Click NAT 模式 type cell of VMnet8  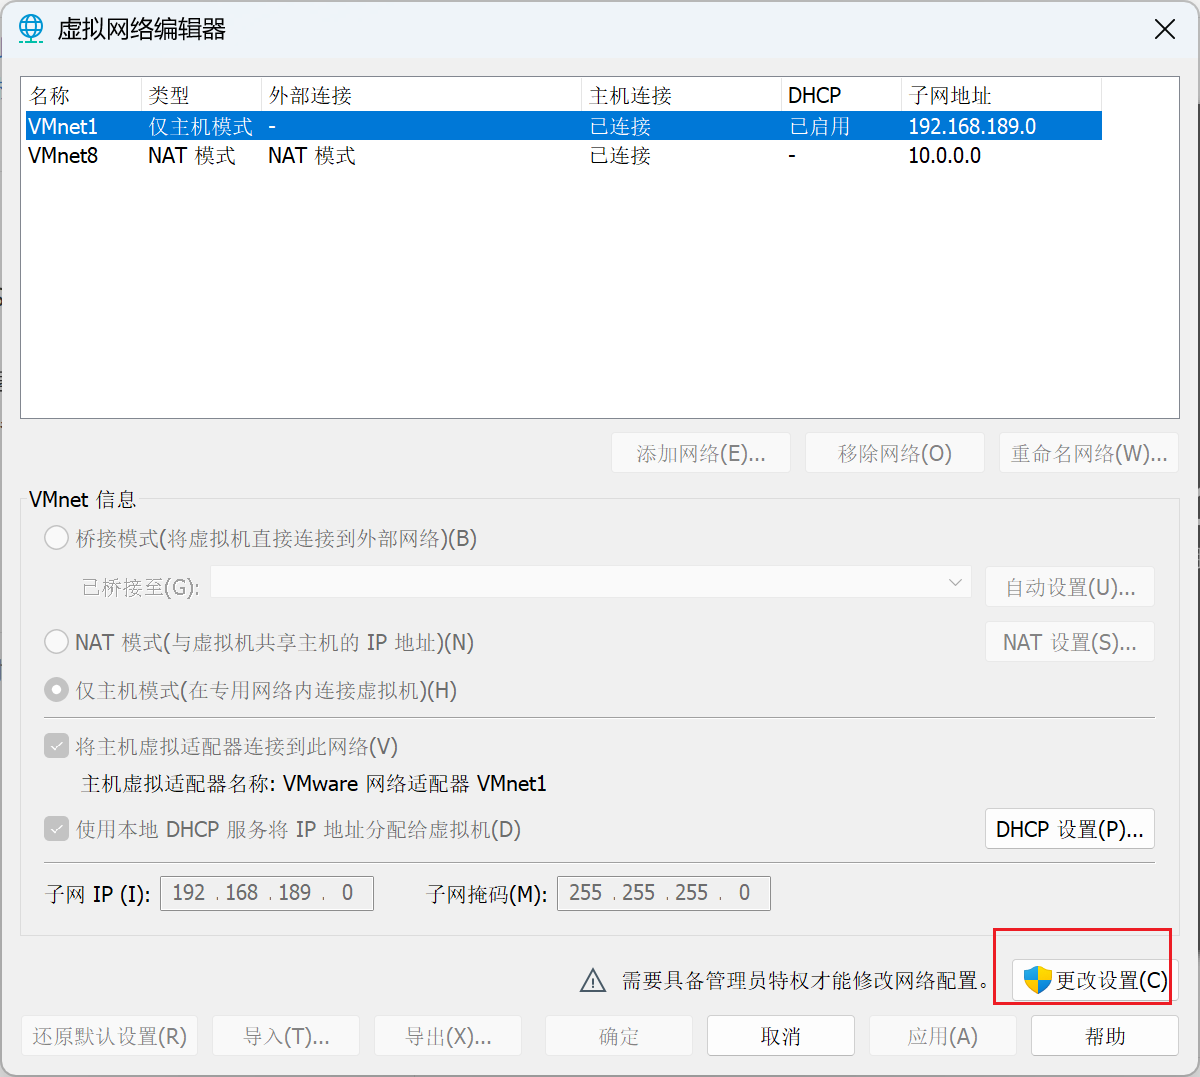coord(192,155)
